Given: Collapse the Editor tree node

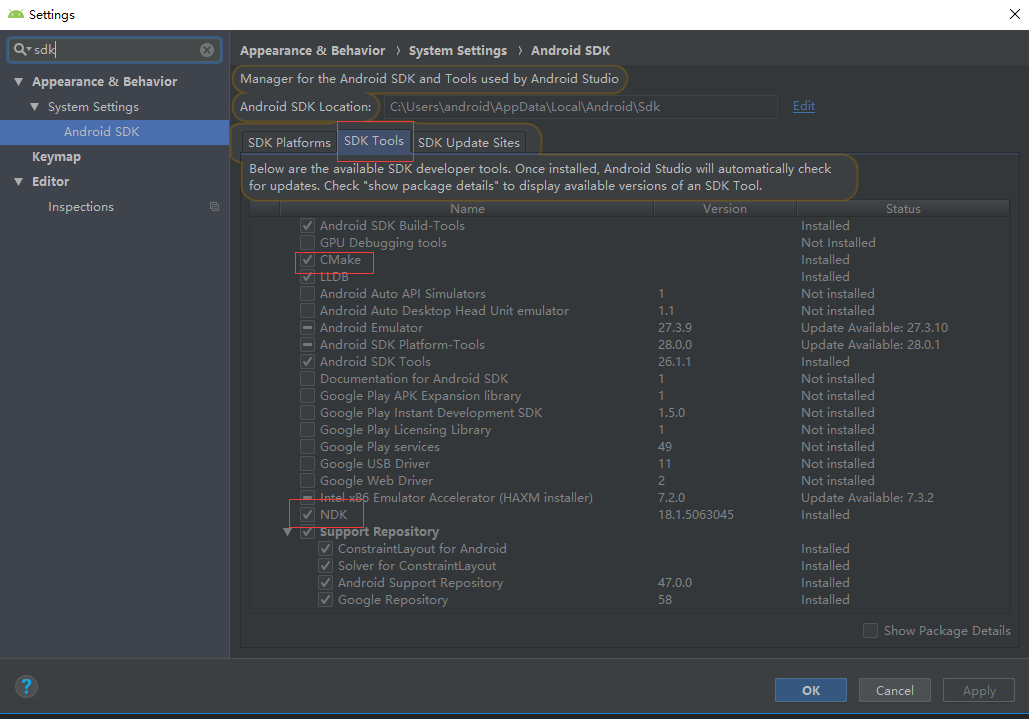Looking at the screenshot, I should point(18,182).
